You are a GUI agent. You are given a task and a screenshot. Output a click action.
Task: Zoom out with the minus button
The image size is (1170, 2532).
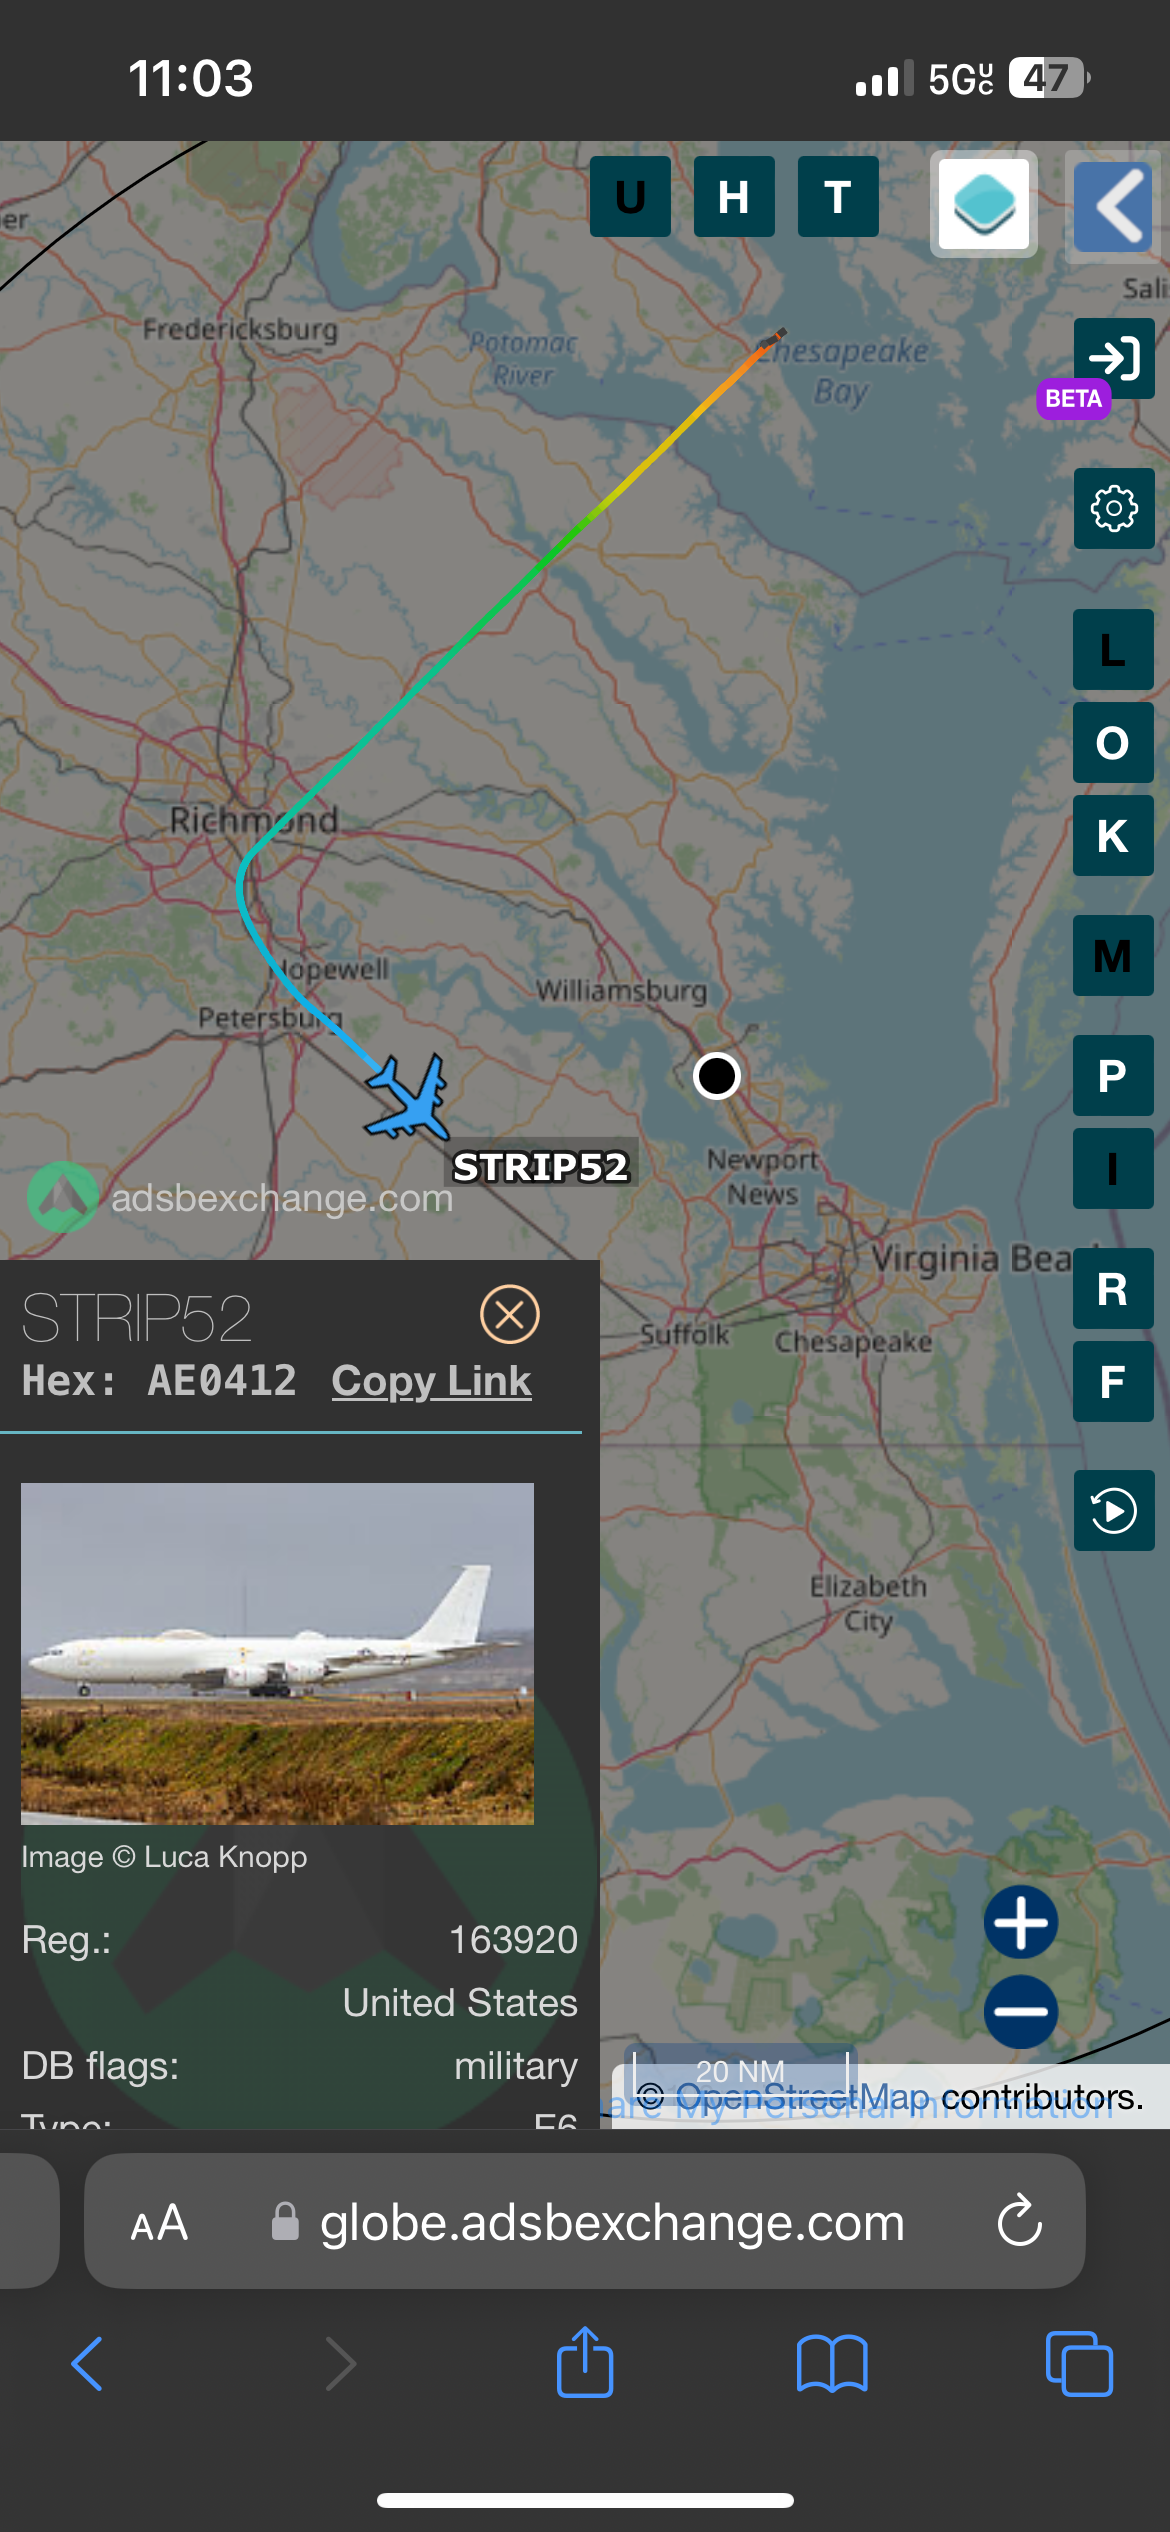pyautogui.click(x=1021, y=2011)
